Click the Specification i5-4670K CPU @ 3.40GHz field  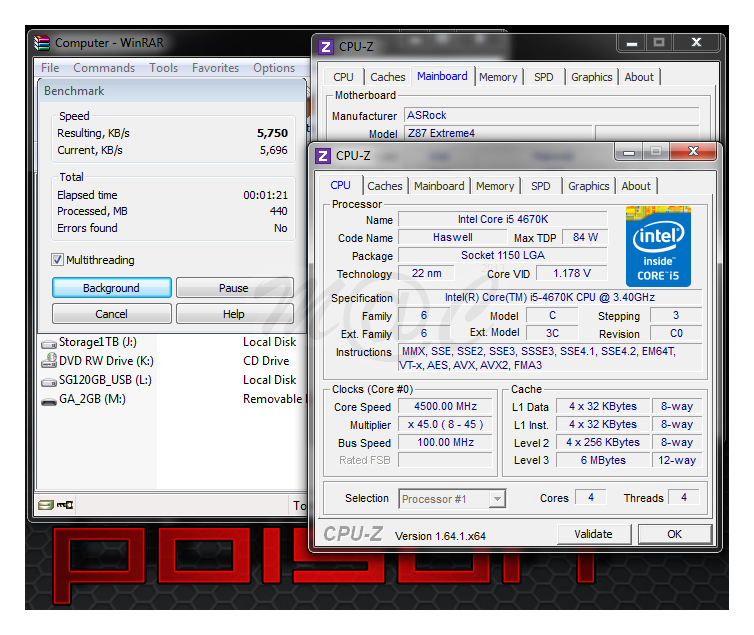[550, 297]
